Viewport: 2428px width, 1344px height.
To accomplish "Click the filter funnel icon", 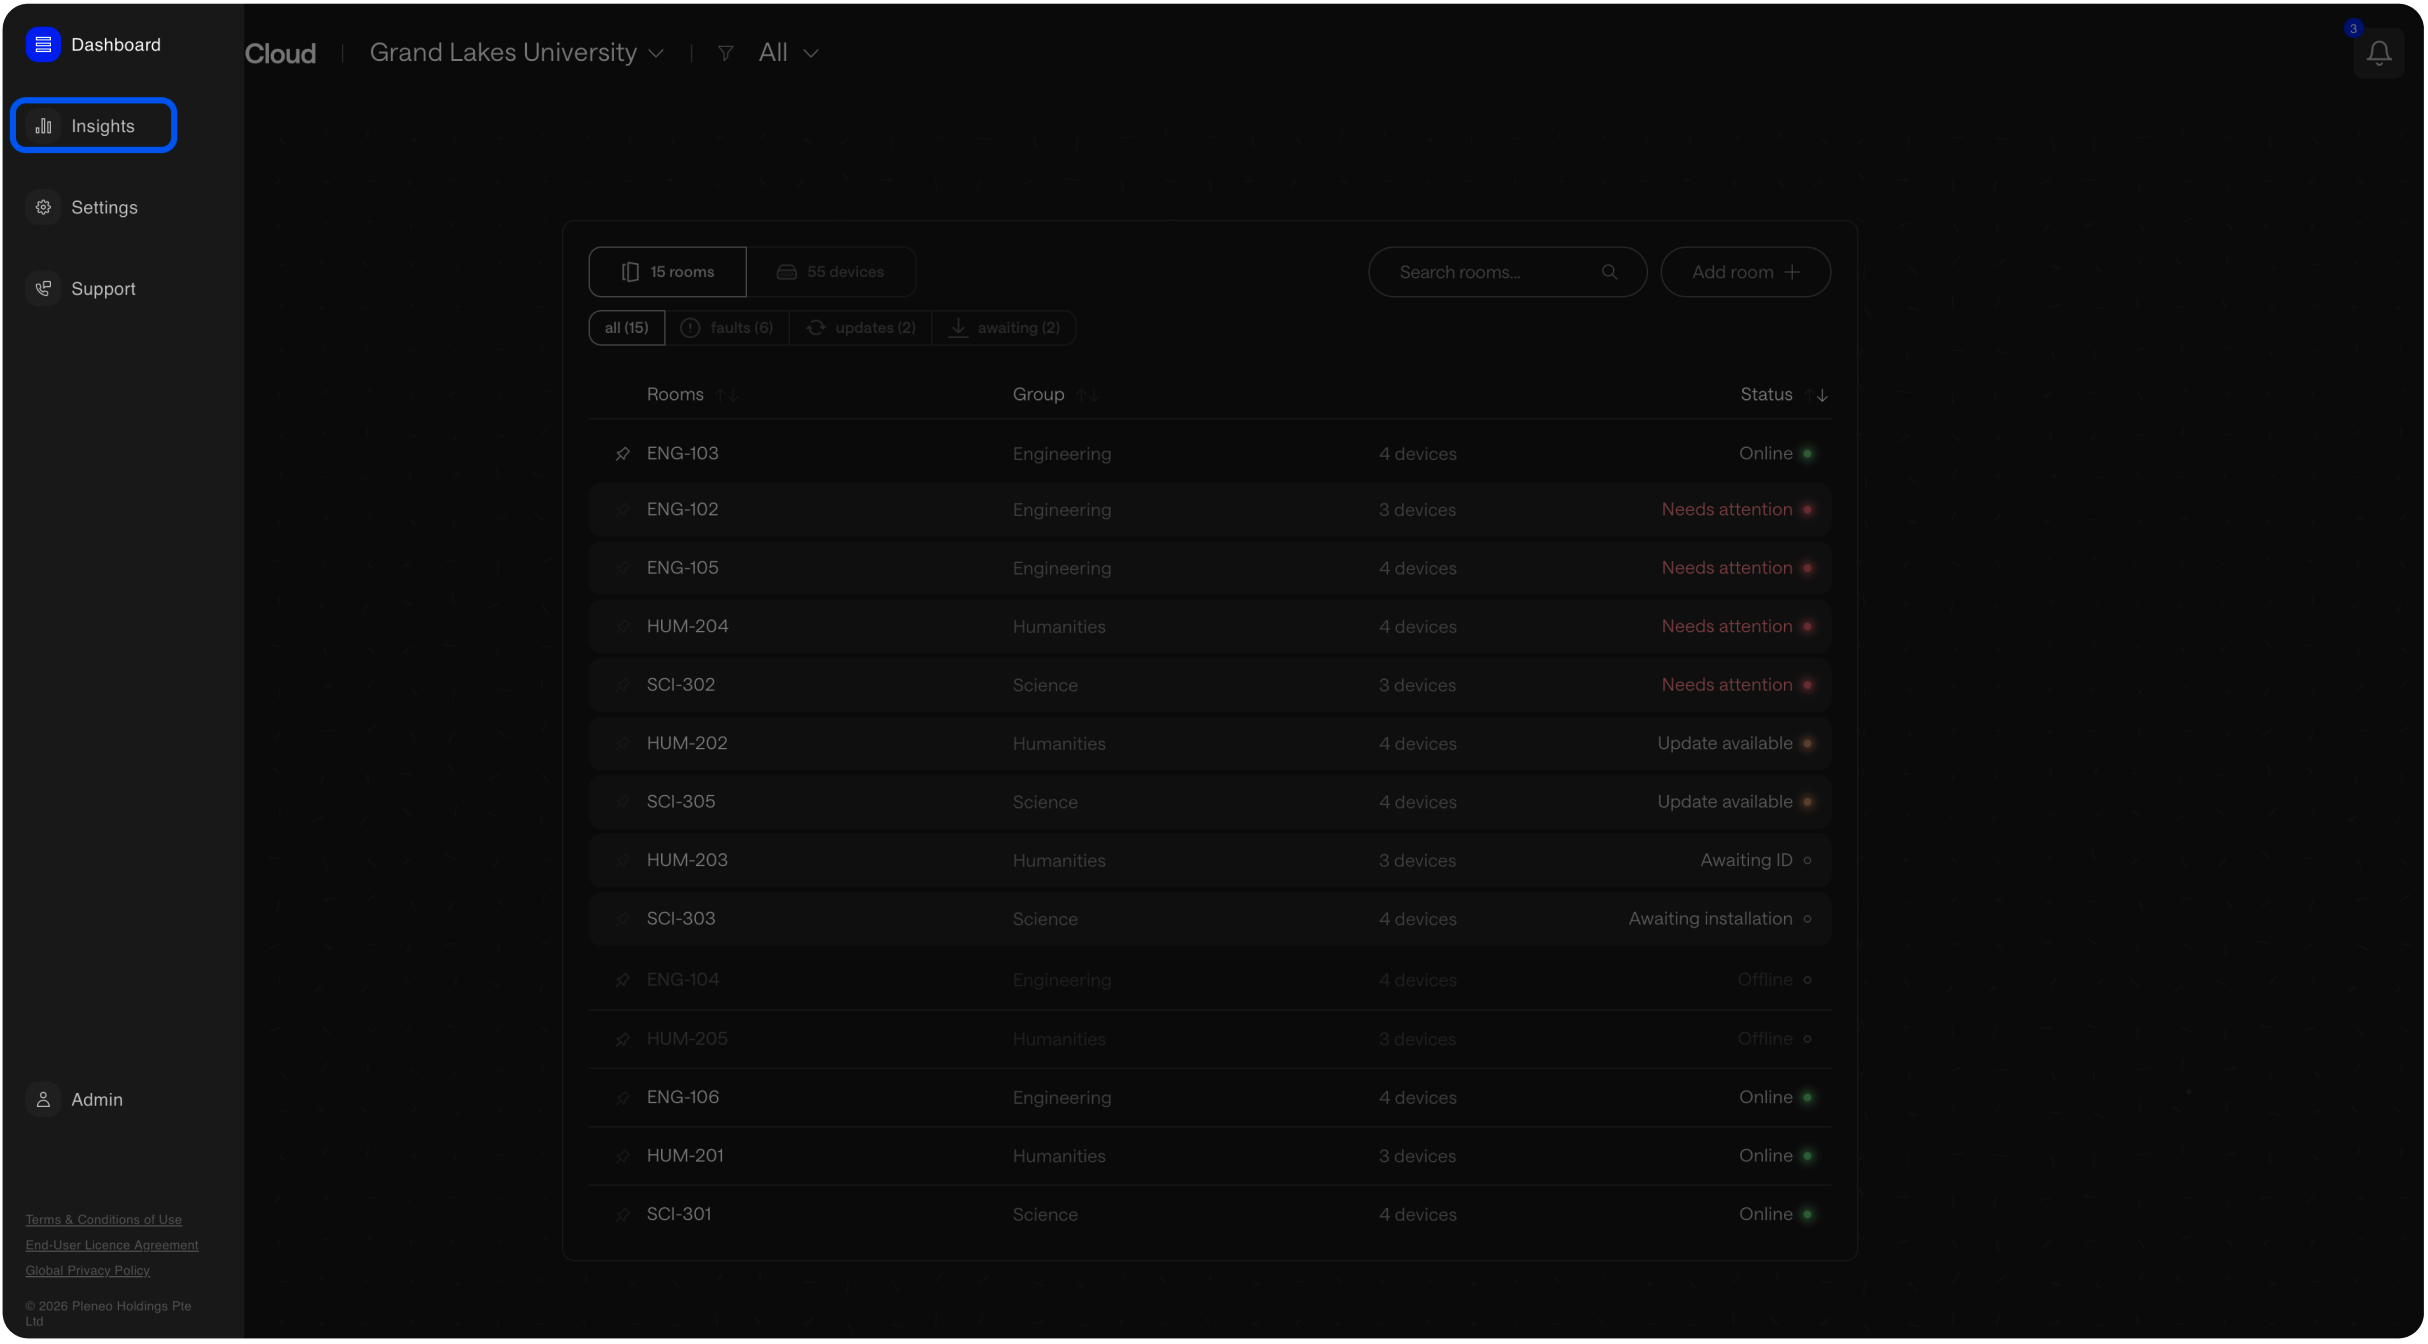I will click(x=725, y=53).
